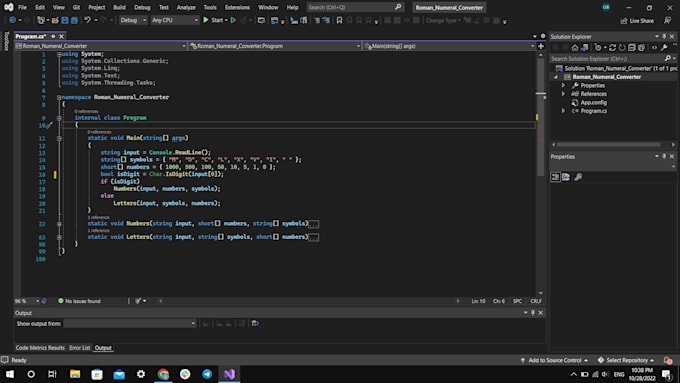
Task: Click the green Start debugging button
Action: [x=215, y=20]
